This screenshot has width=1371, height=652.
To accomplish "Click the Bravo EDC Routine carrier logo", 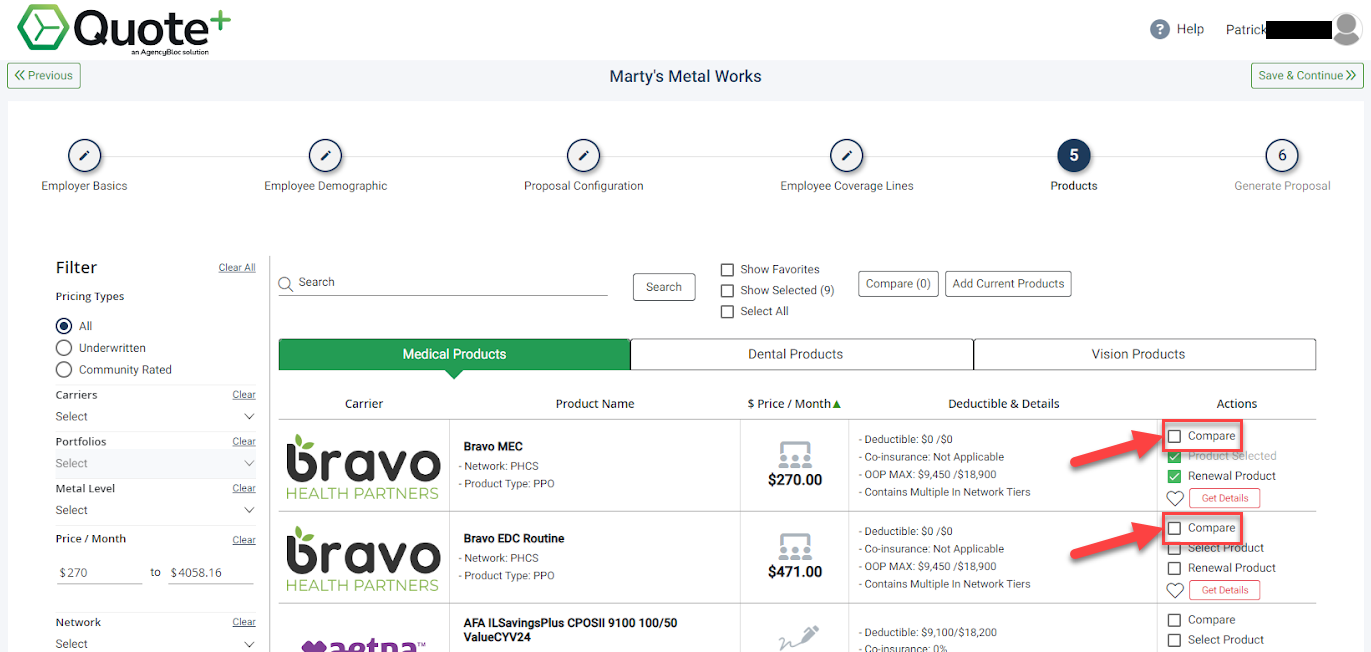I will (363, 558).
